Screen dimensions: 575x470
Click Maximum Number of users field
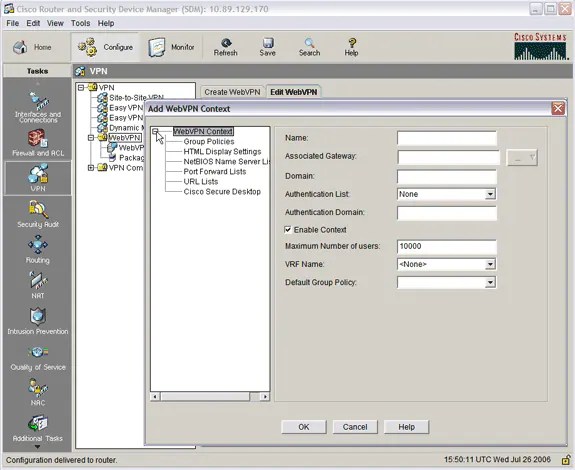coord(447,246)
